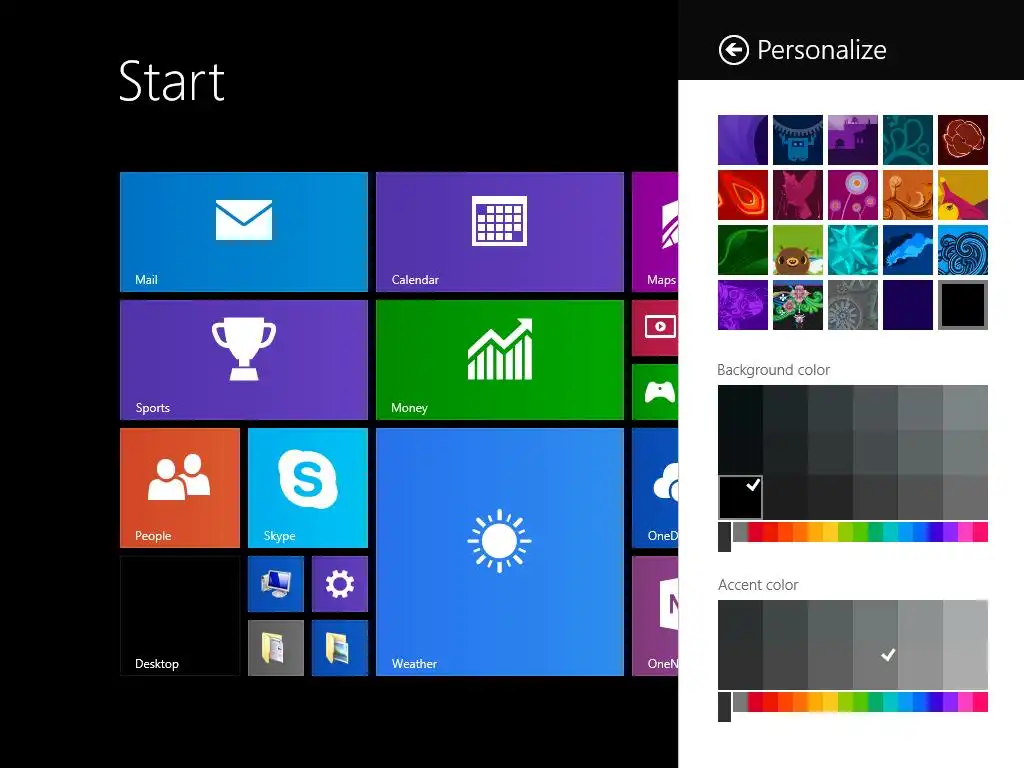Open the Desktop tile
Viewport: 1024px width, 768px height.
(x=180, y=616)
